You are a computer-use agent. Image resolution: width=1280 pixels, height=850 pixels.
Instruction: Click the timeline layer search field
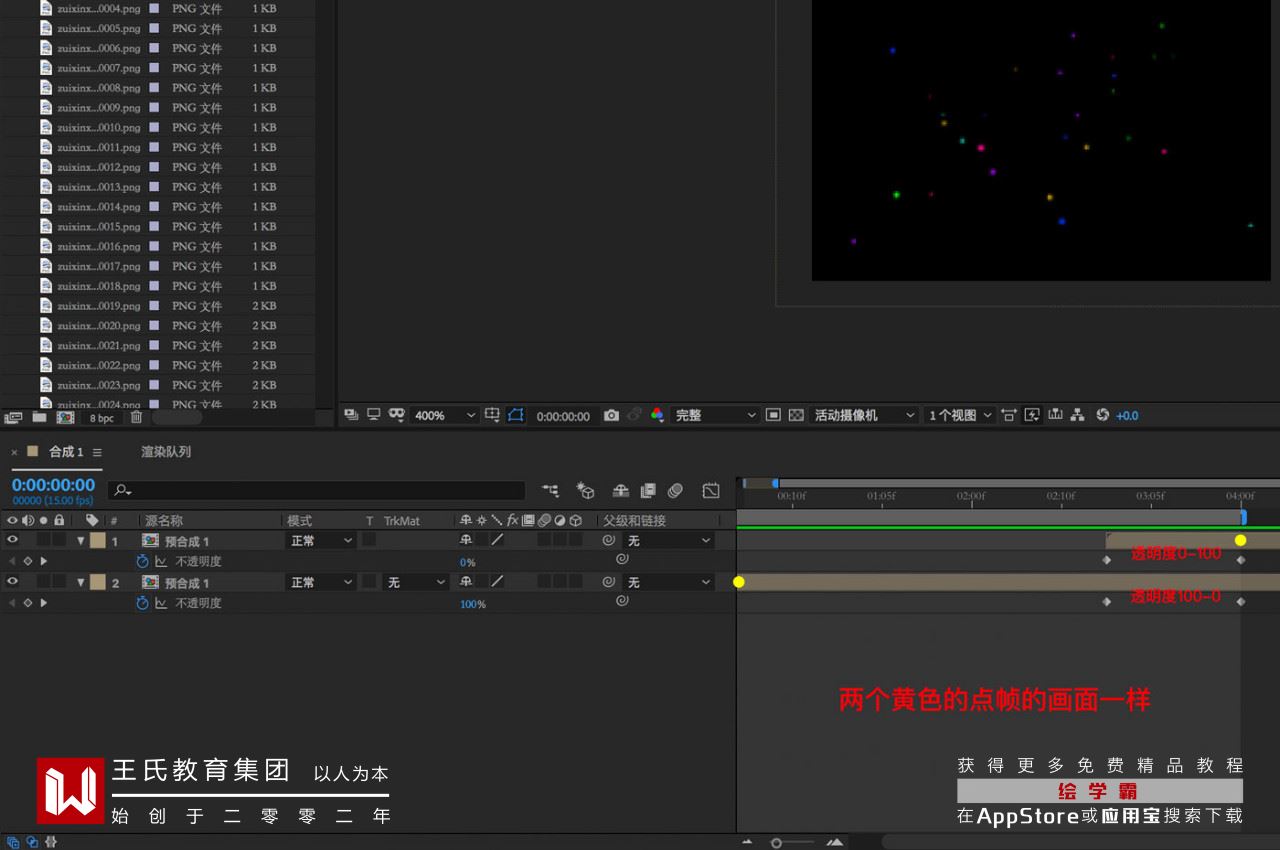(316, 490)
